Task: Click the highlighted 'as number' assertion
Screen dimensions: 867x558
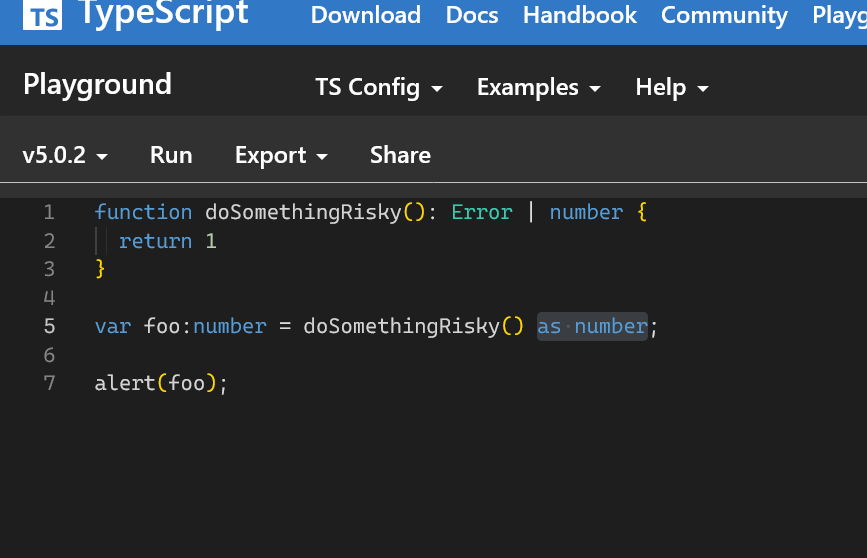Action: [592, 326]
